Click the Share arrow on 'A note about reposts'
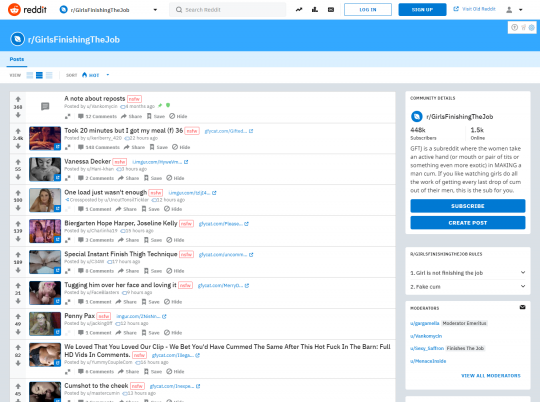 click(x=124, y=116)
